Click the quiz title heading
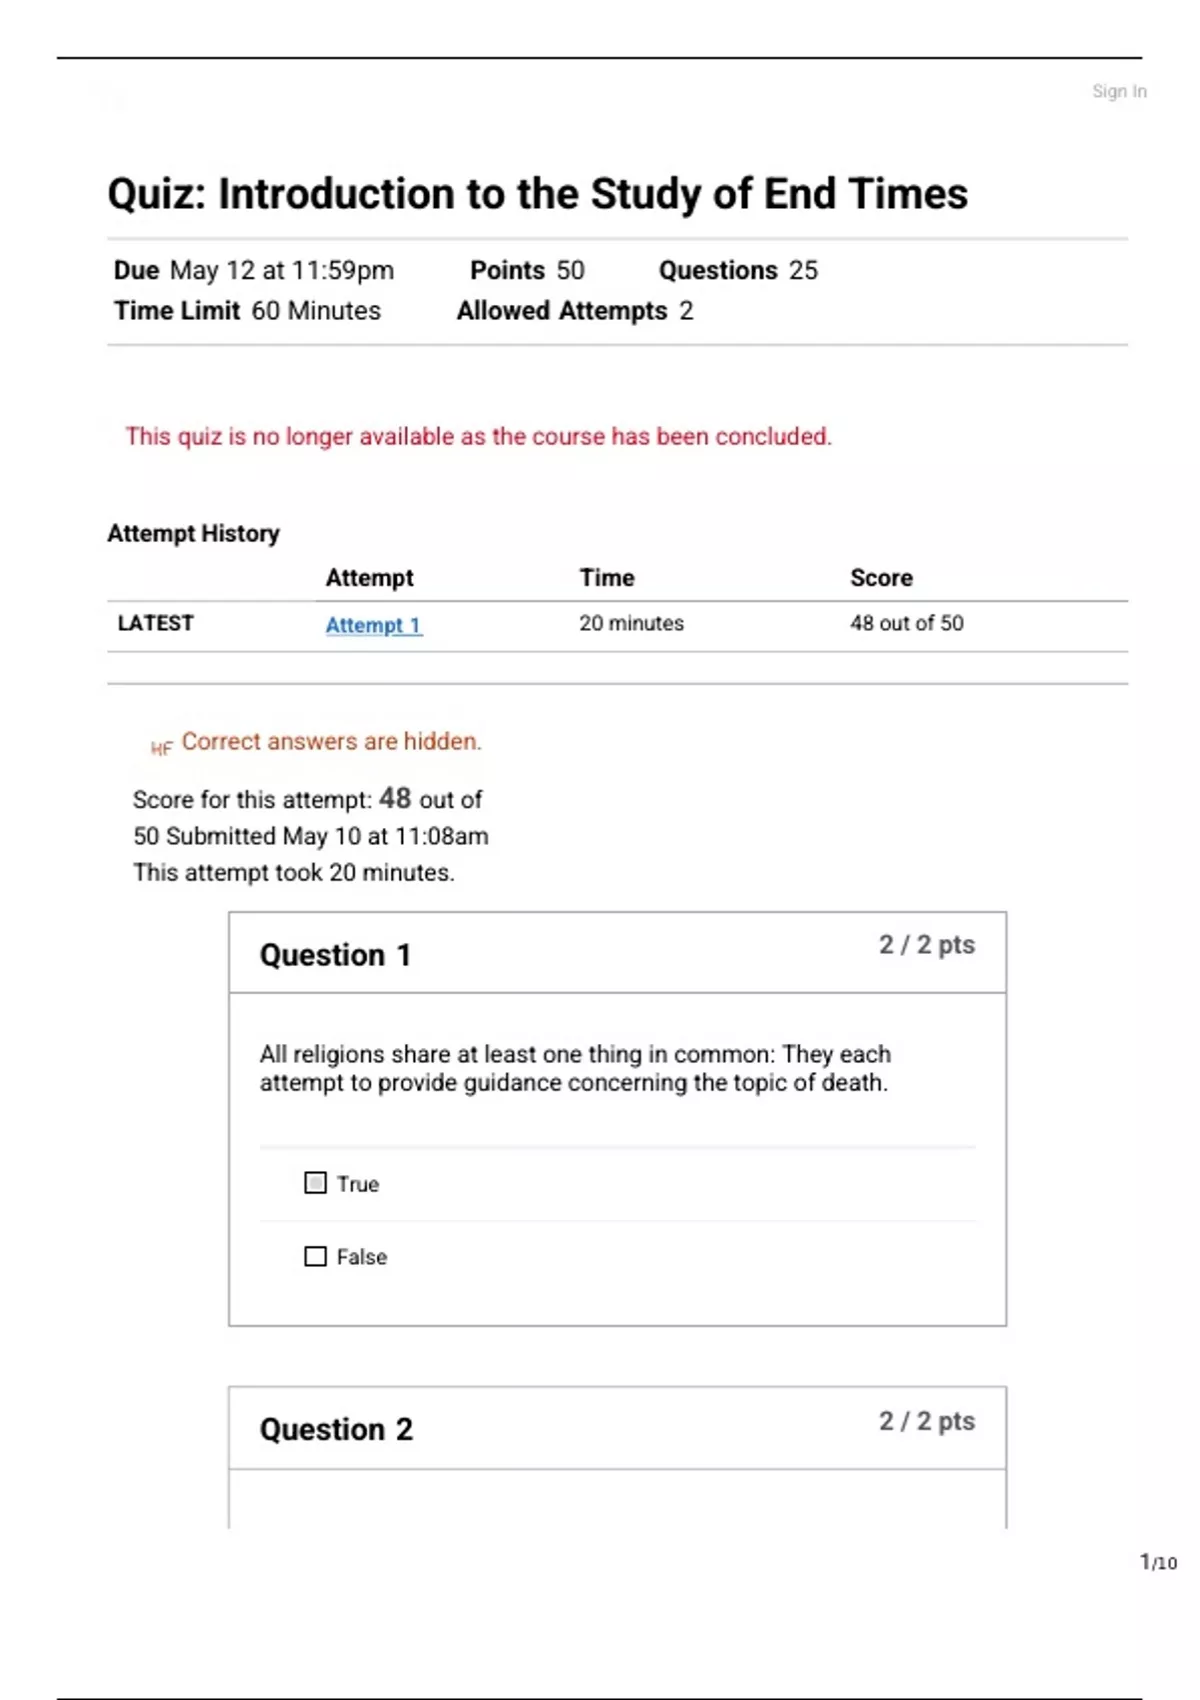 [537, 194]
